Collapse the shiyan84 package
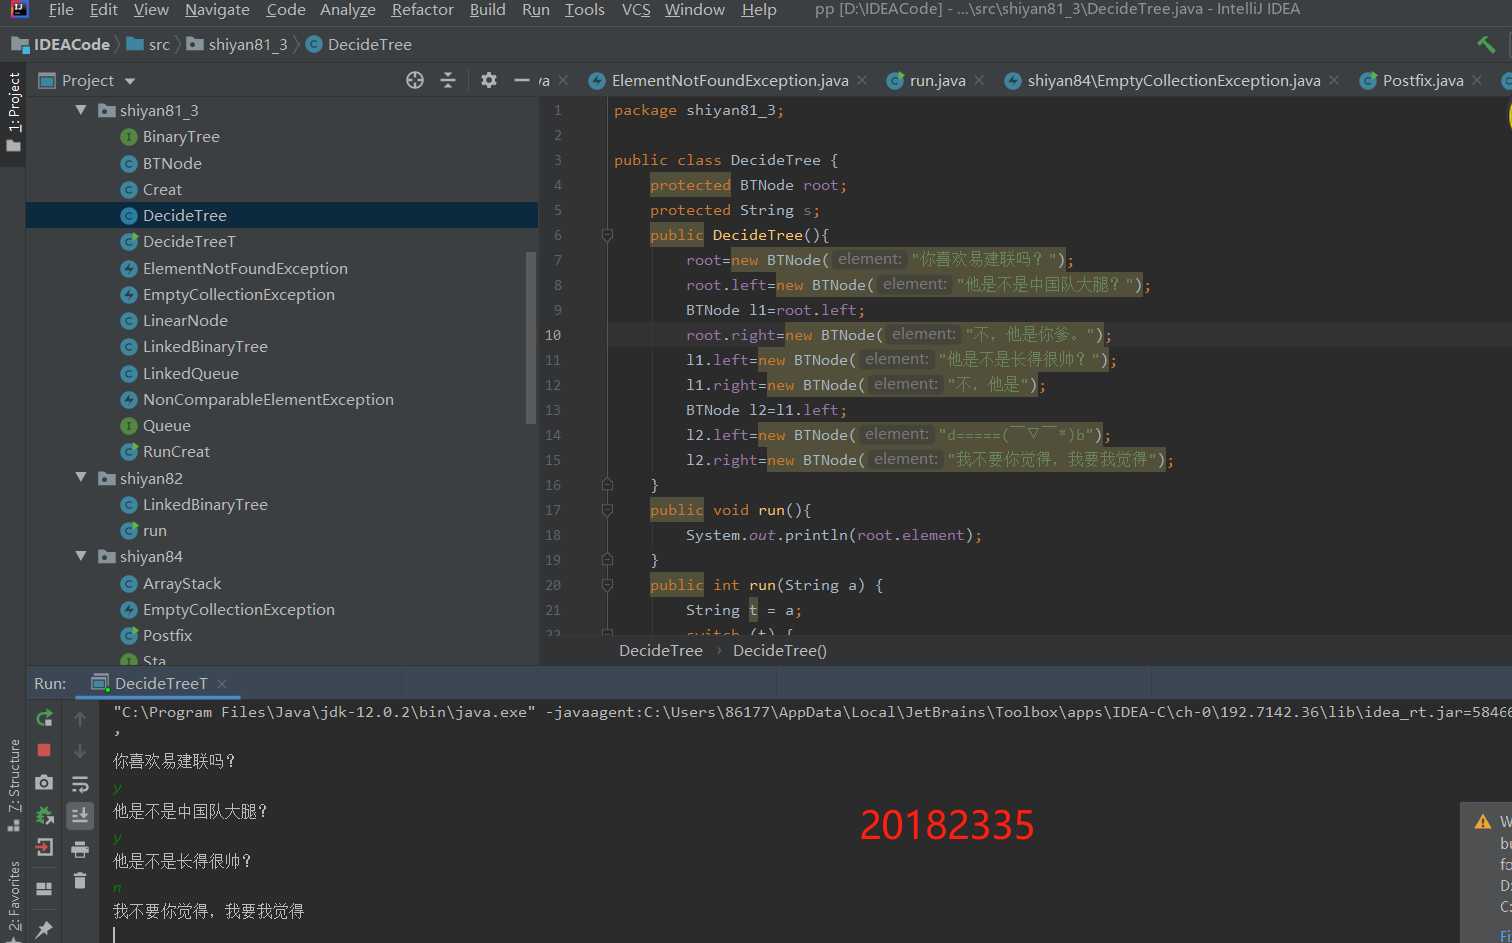 click(x=81, y=556)
